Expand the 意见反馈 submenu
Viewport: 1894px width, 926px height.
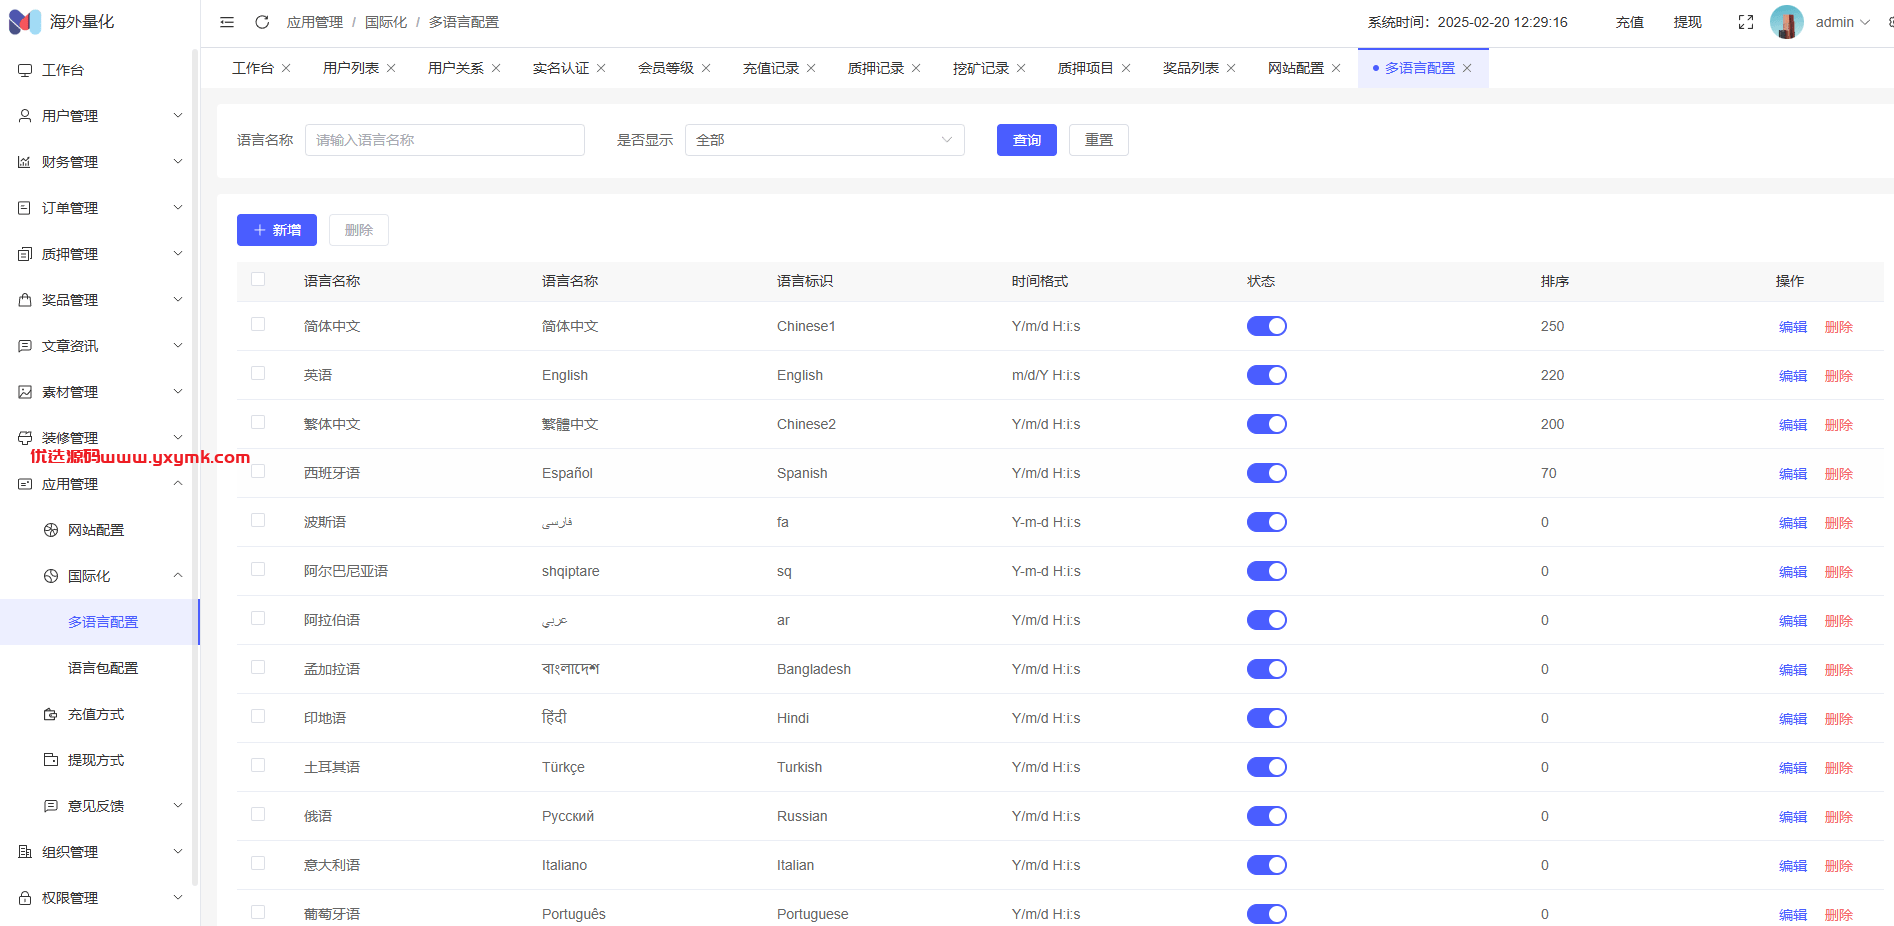tap(100, 806)
